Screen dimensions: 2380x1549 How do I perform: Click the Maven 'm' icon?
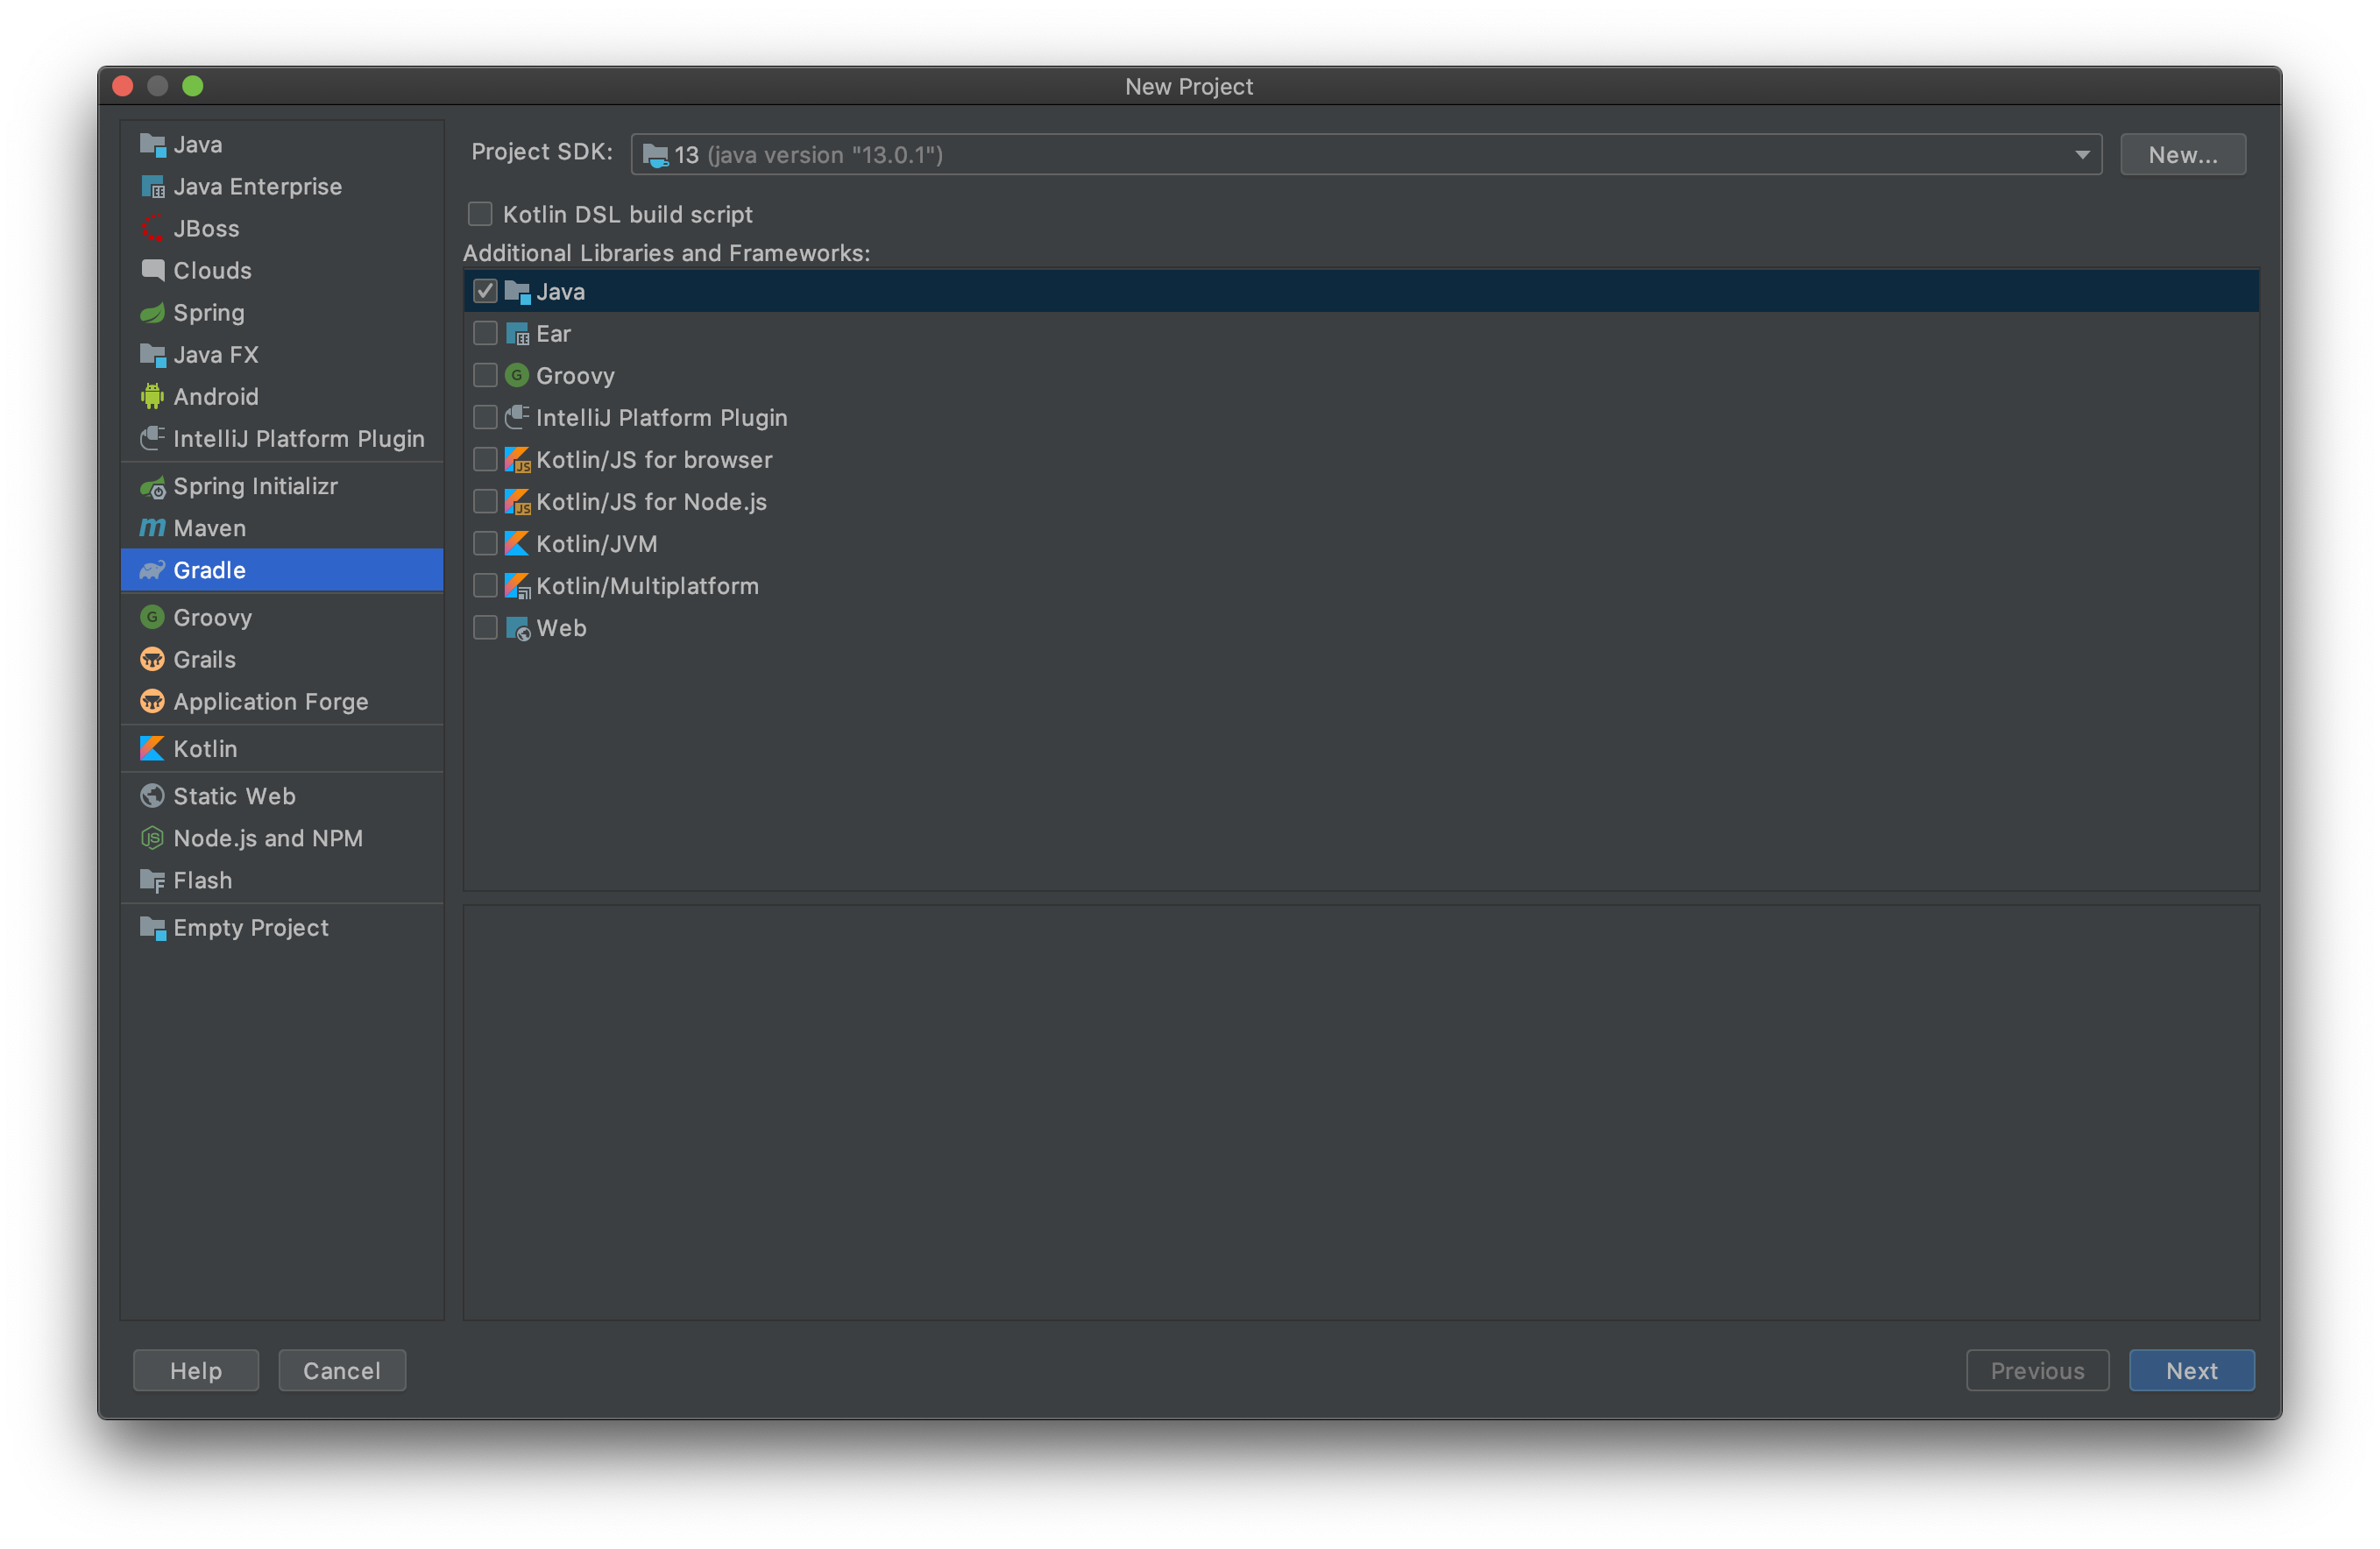[152, 528]
